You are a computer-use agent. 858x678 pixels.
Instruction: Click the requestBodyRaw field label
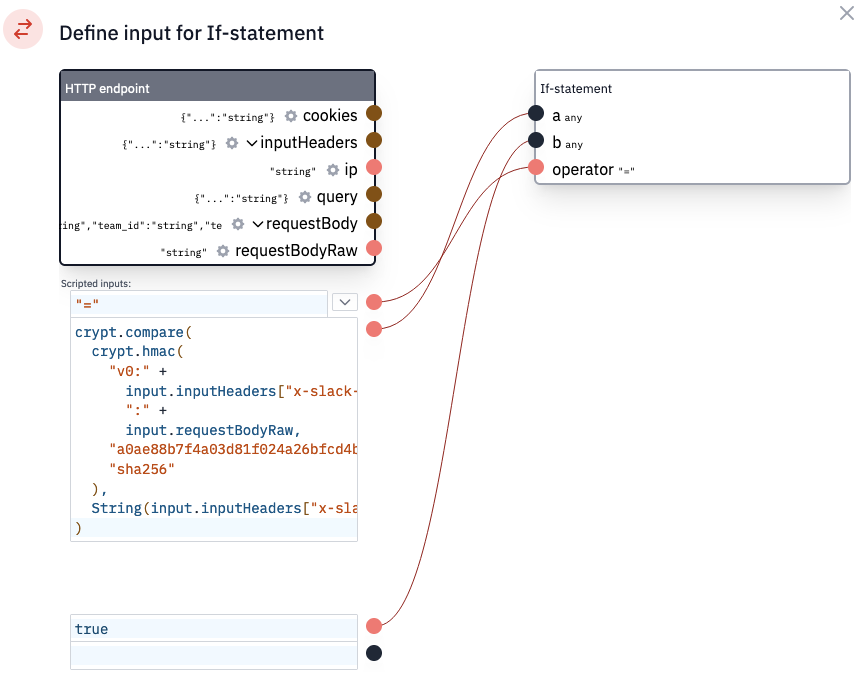pos(296,251)
